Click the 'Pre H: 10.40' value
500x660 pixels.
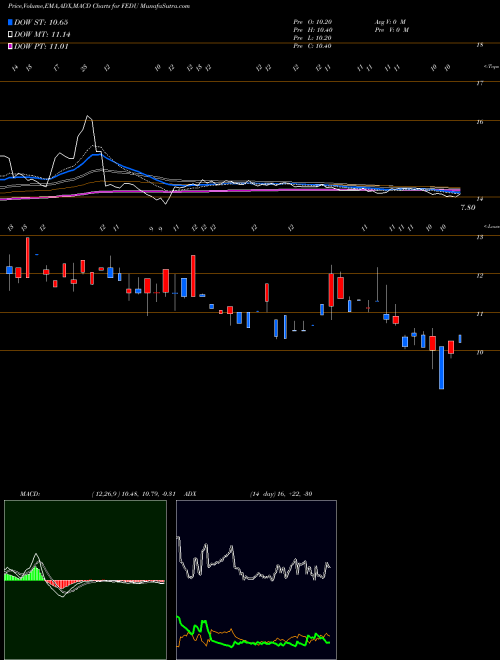(x=312, y=30)
